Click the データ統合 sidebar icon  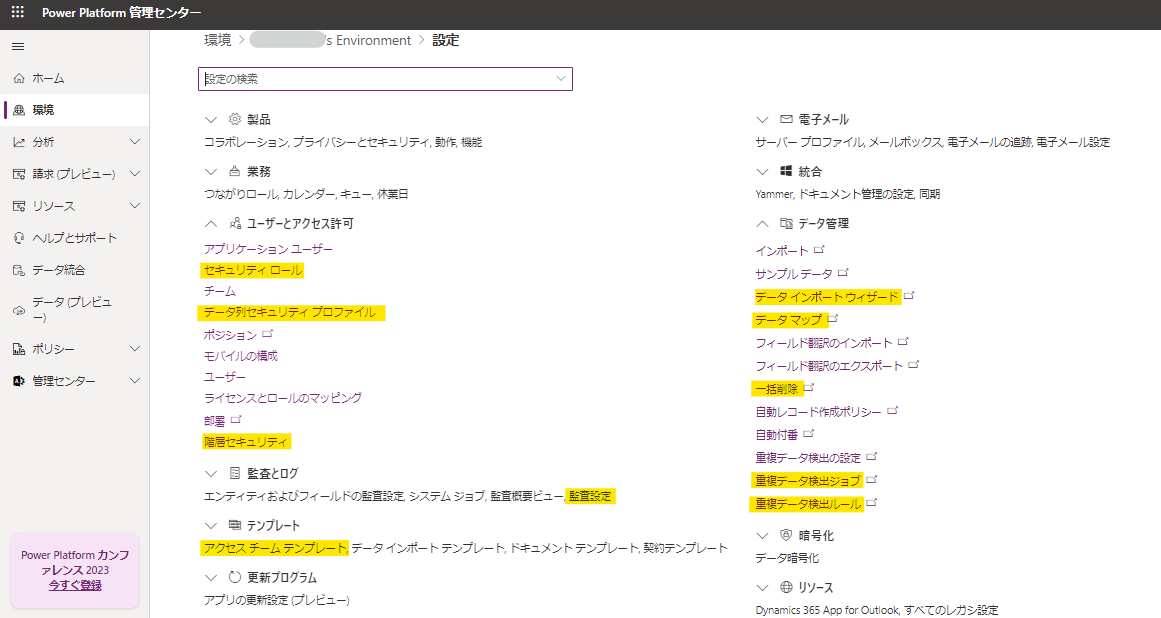[x=19, y=270]
